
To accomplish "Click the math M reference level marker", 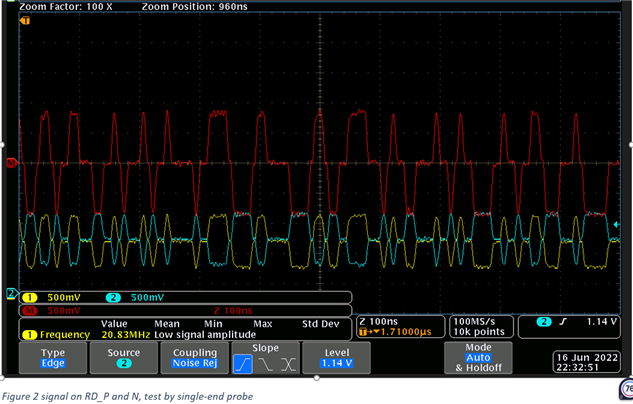I will point(11,163).
